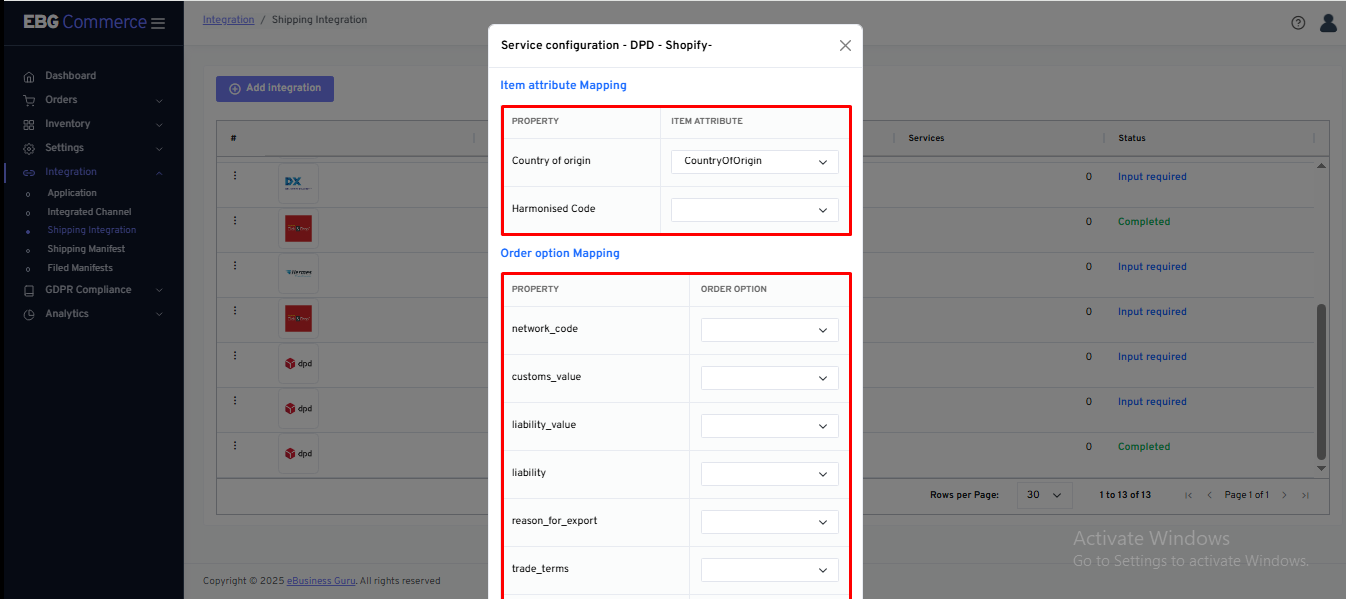The height and width of the screenshot is (599, 1346).
Task: Expand the reason_for_export dropdown
Action: (769, 522)
